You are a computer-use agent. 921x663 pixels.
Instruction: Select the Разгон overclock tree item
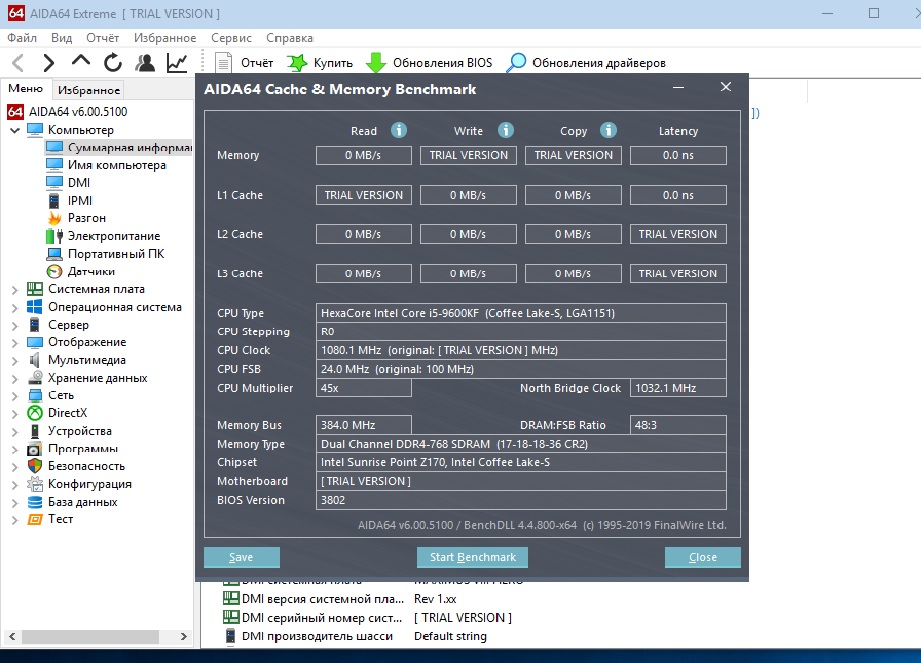click(76, 218)
